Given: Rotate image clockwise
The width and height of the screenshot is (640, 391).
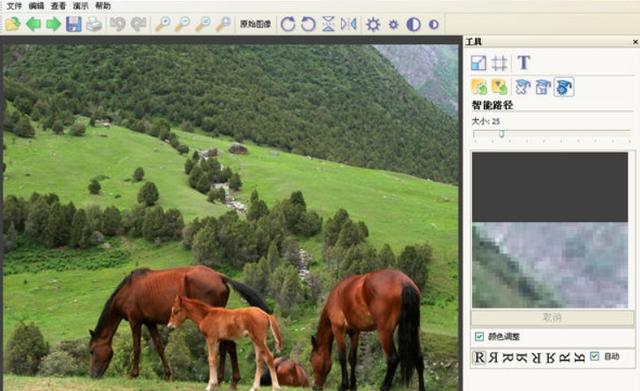Looking at the screenshot, I should pos(288,24).
